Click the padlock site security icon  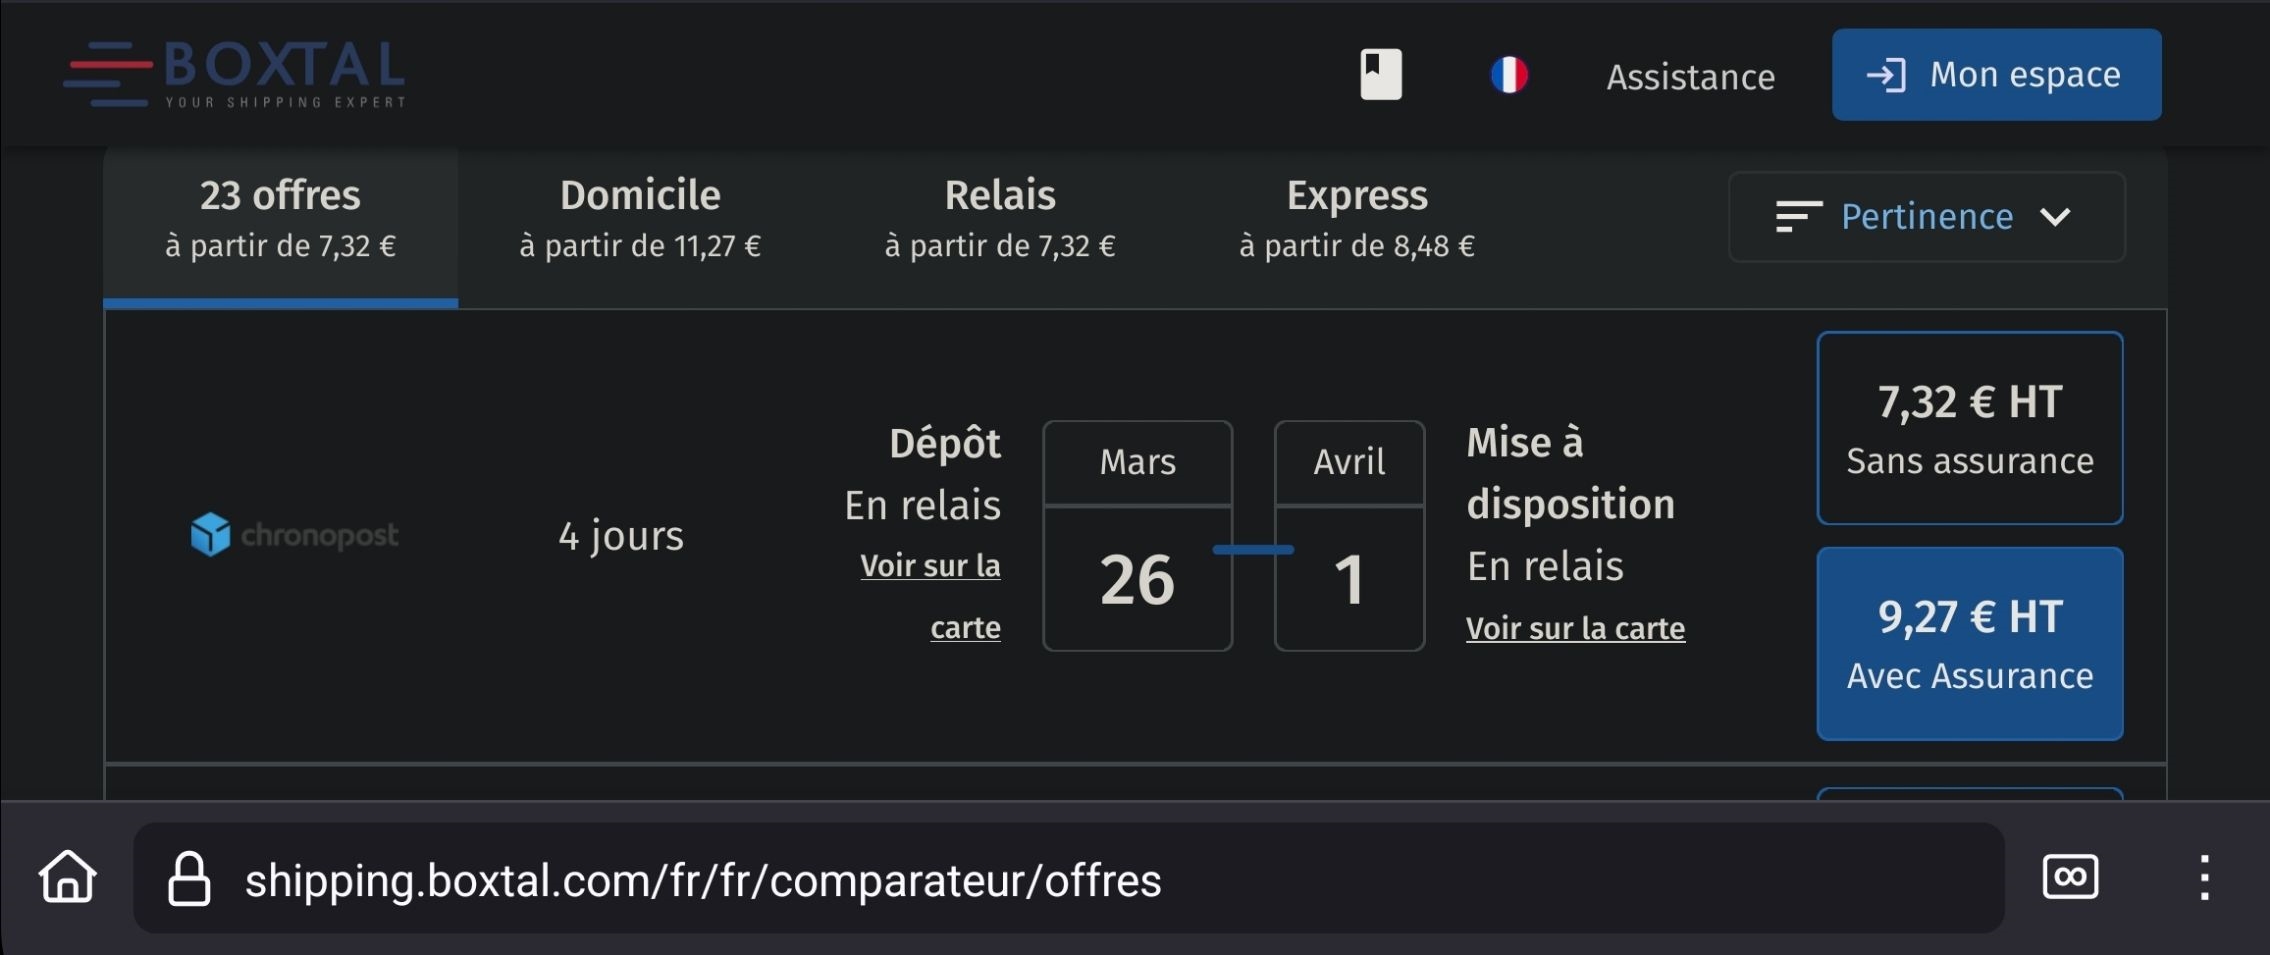[x=189, y=879]
